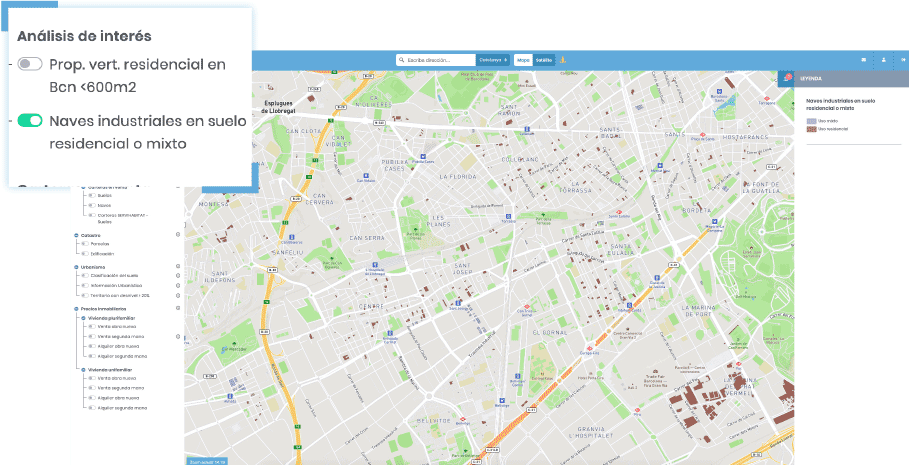The image size is (909, 465).
Task: Click the 'PUBILLA CASES' map label
Action: coord(397,165)
